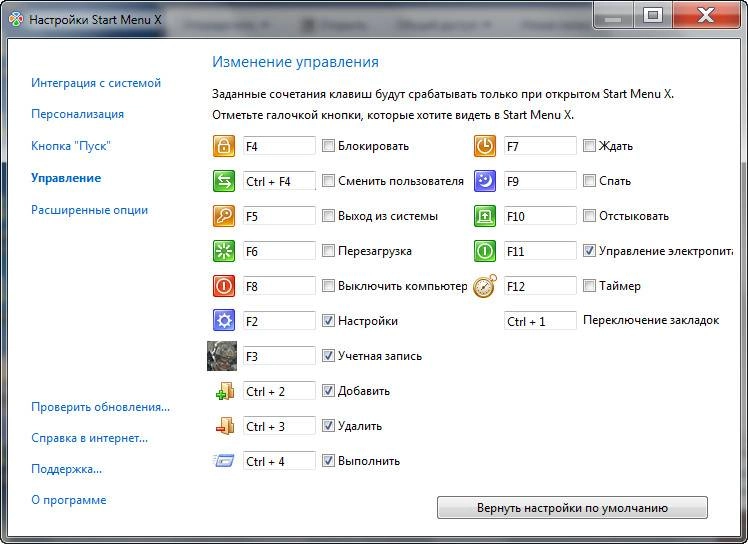The width and height of the screenshot is (748, 544).
Task: Click the F5 hotkey field
Action: tap(279, 216)
